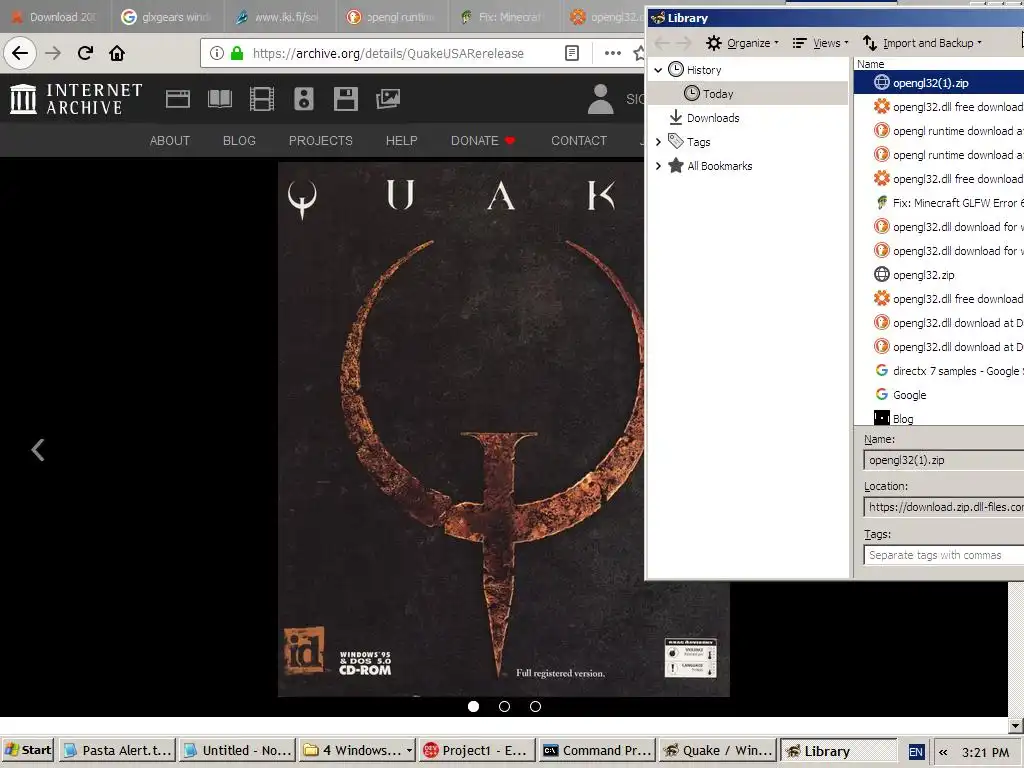
Task: Switch to Project1 taskbar window
Action: pos(477,750)
